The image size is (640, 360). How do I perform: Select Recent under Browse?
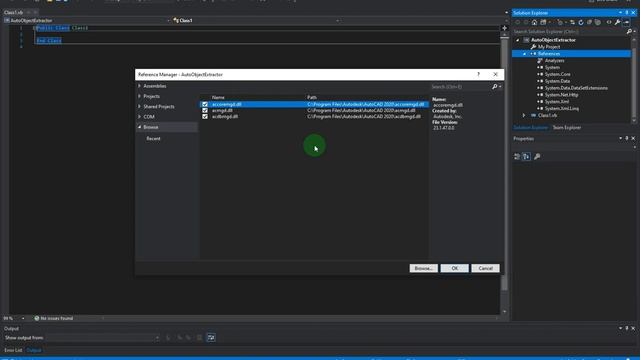coord(153,138)
